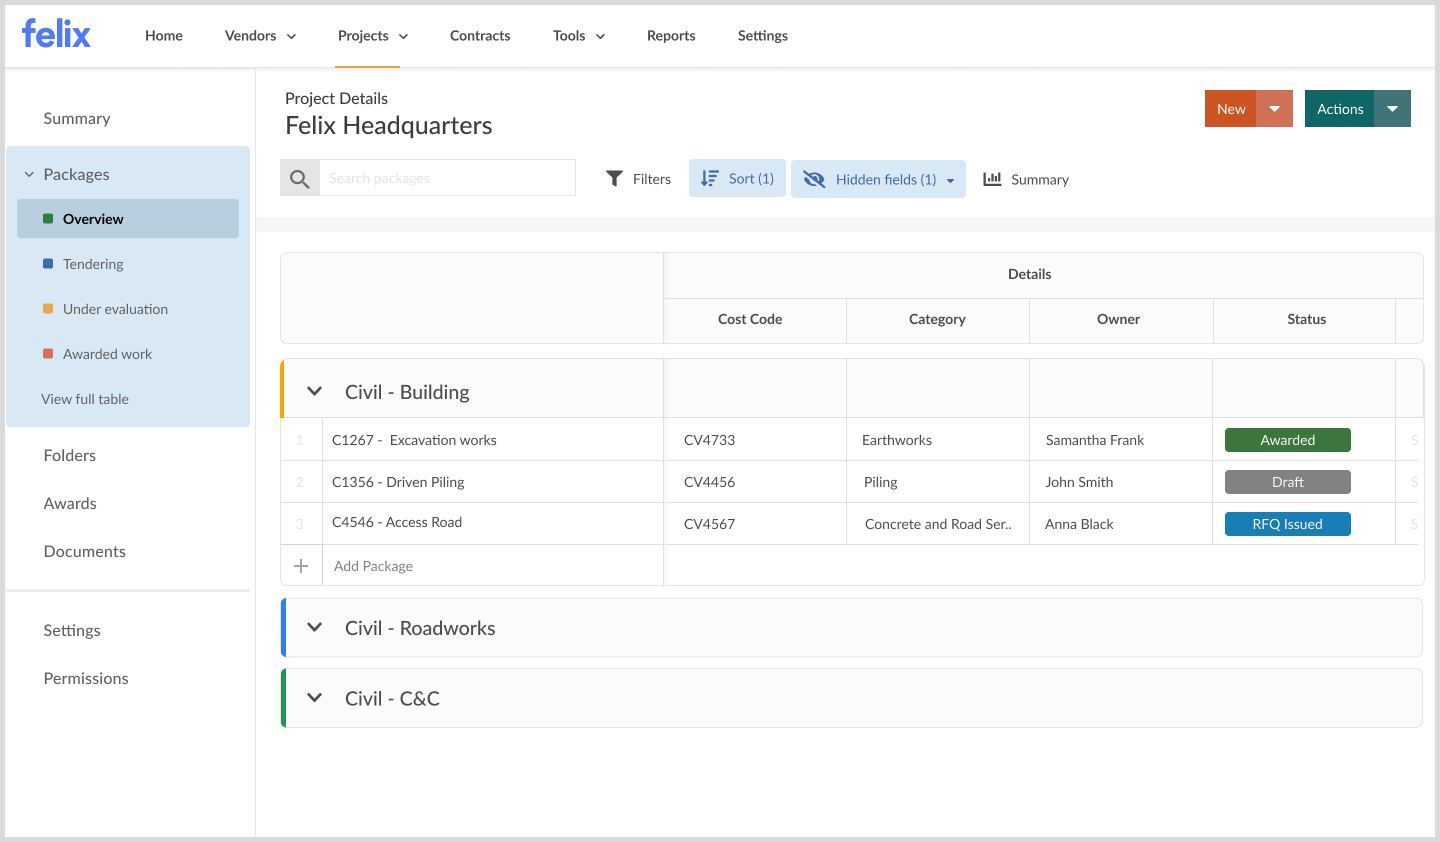
Task: Click the Status column header
Action: [1306, 319]
